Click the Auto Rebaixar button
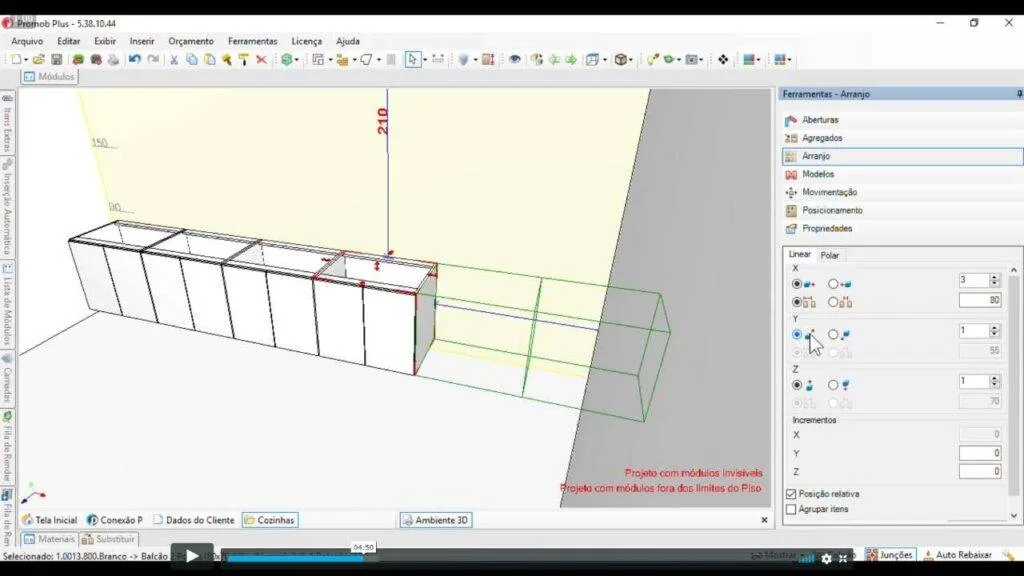The image size is (1024, 576). (x=958, y=555)
